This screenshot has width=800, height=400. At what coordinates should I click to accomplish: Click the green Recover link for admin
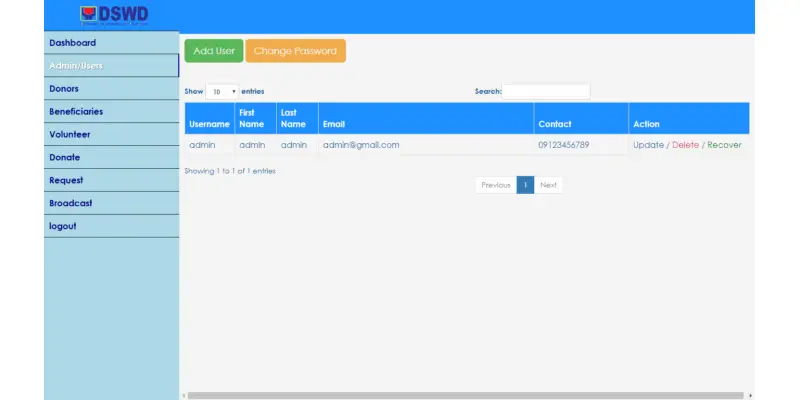pyautogui.click(x=724, y=145)
